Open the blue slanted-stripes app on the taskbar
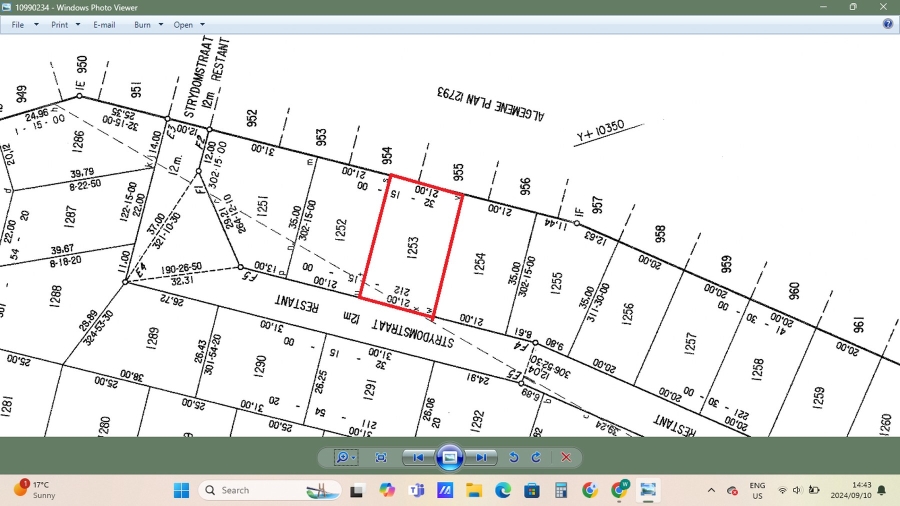This screenshot has height=506, width=900. 445,490
